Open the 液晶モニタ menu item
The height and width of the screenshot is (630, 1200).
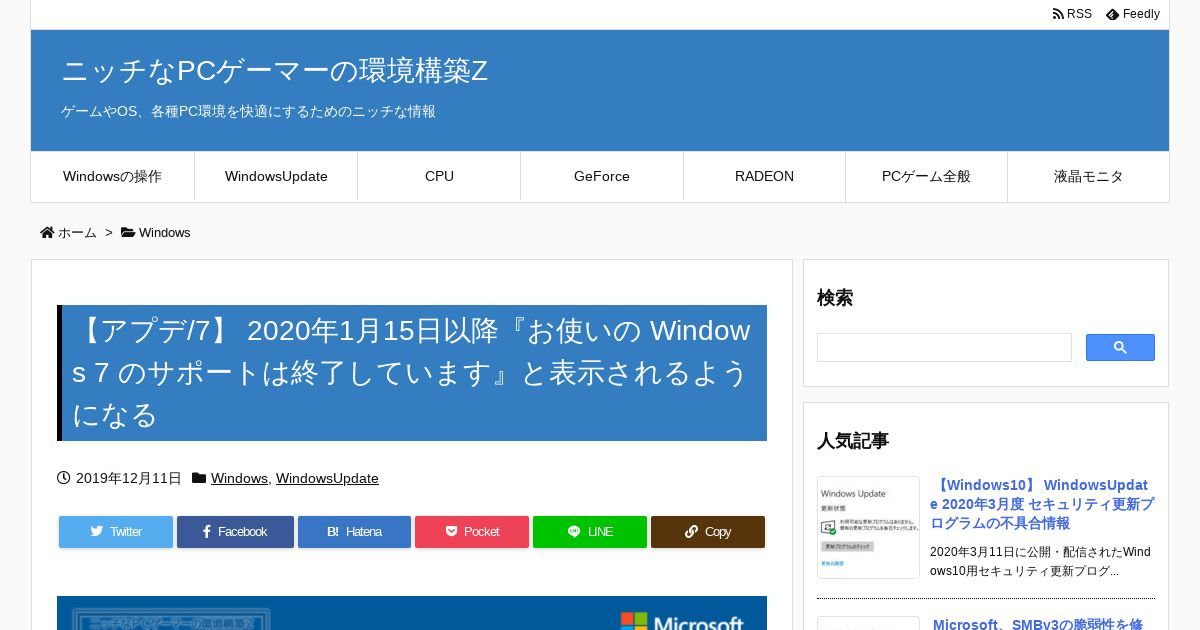click(1088, 176)
